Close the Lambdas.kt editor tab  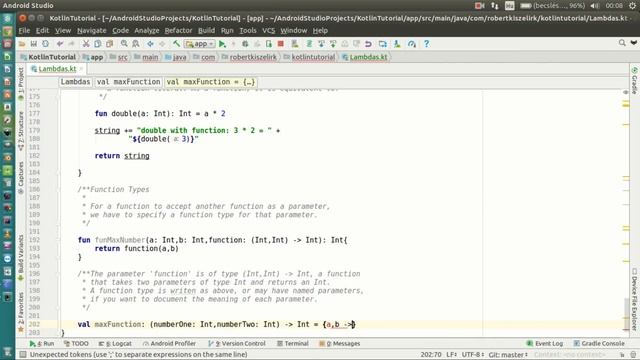pyautogui.click(x=81, y=69)
